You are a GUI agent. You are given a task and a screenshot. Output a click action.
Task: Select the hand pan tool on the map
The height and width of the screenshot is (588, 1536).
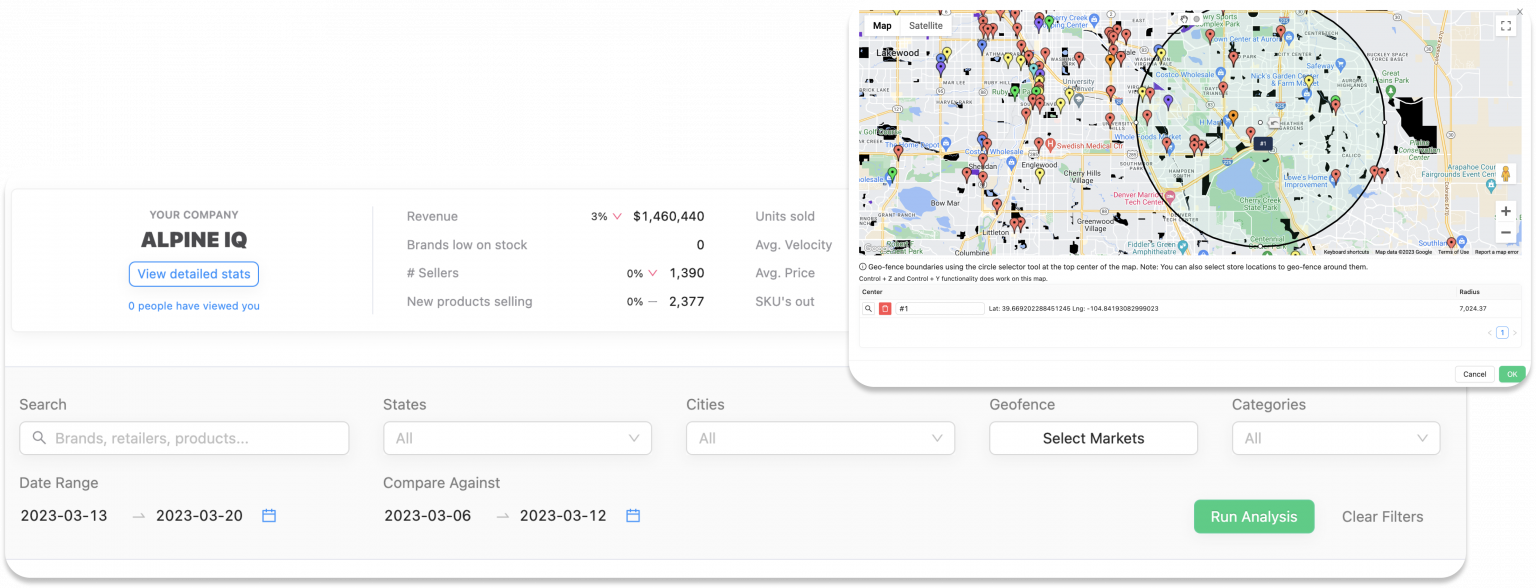(x=1185, y=18)
